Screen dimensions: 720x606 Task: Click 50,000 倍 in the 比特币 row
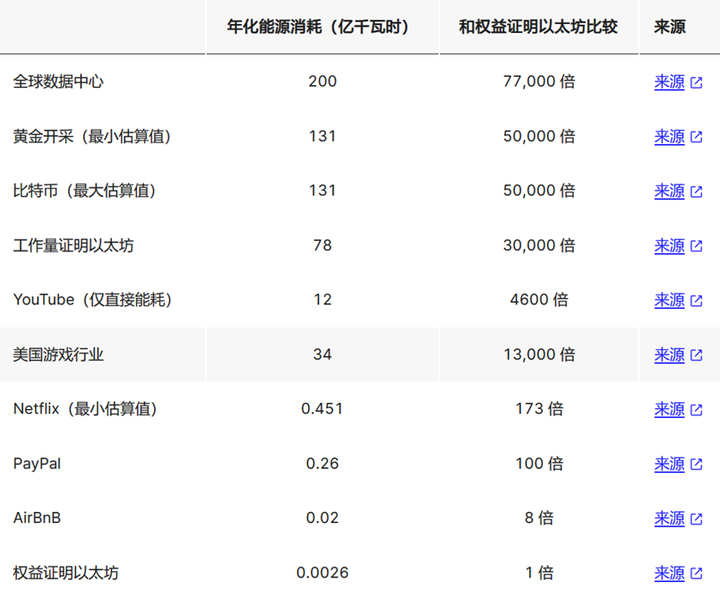[x=539, y=191]
